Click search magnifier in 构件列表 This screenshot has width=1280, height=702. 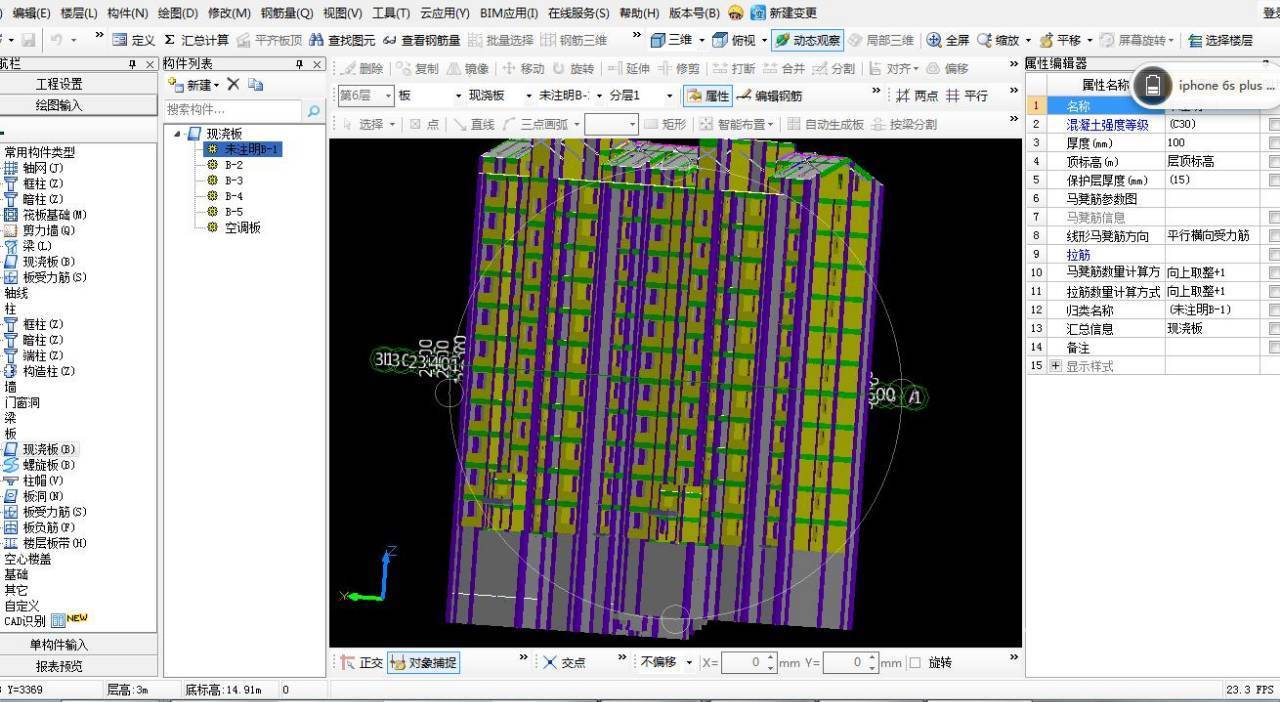click(x=313, y=110)
